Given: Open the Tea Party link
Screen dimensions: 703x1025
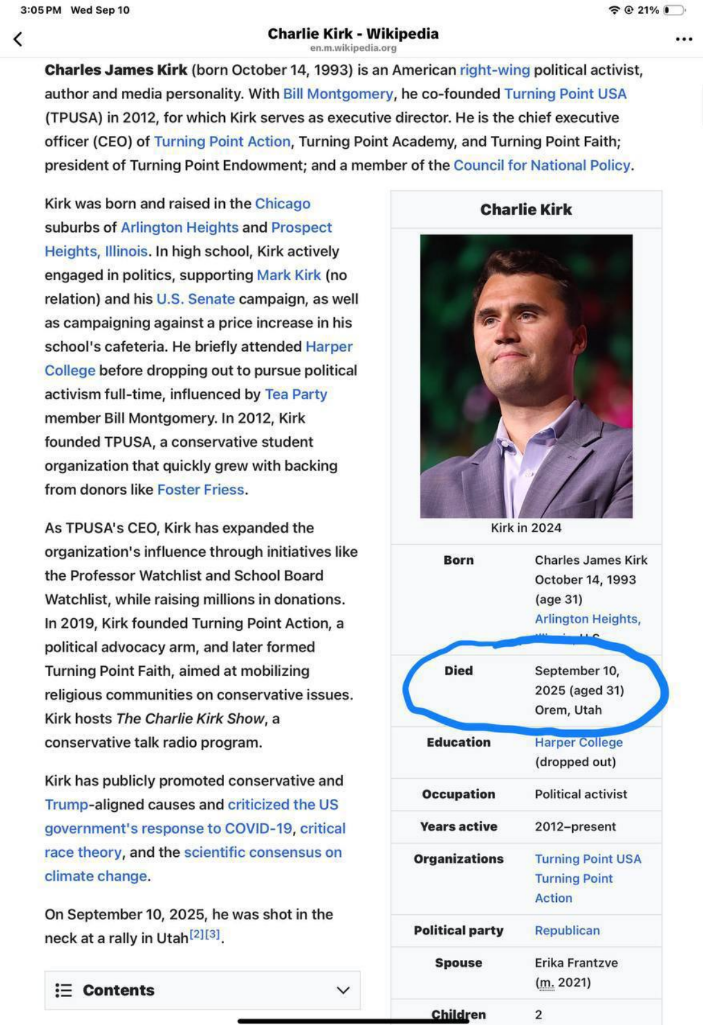Looking at the screenshot, I should tap(296, 394).
